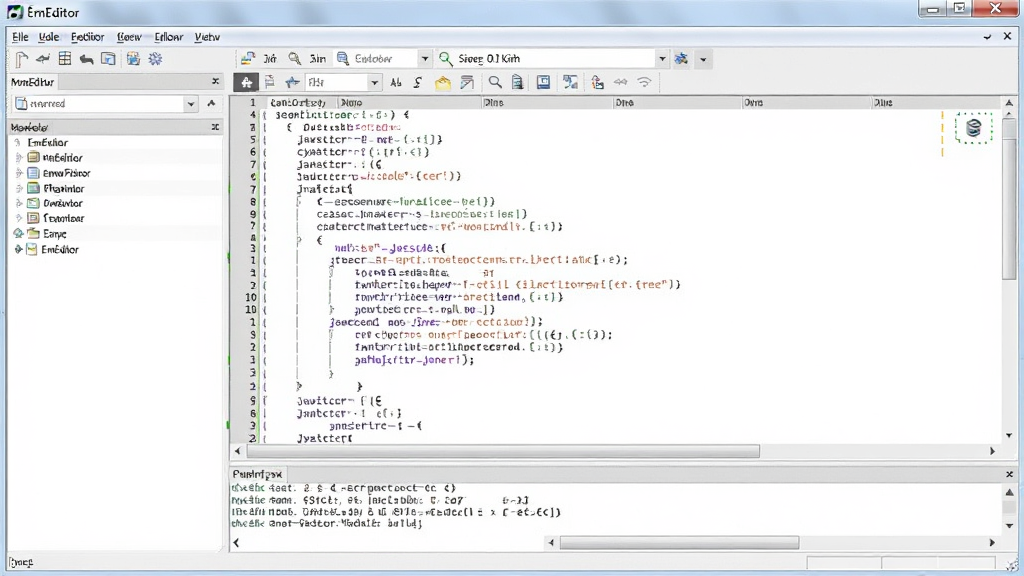Select the 'Earye' folder in the tree
1024x576 pixels.
pos(55,234)
